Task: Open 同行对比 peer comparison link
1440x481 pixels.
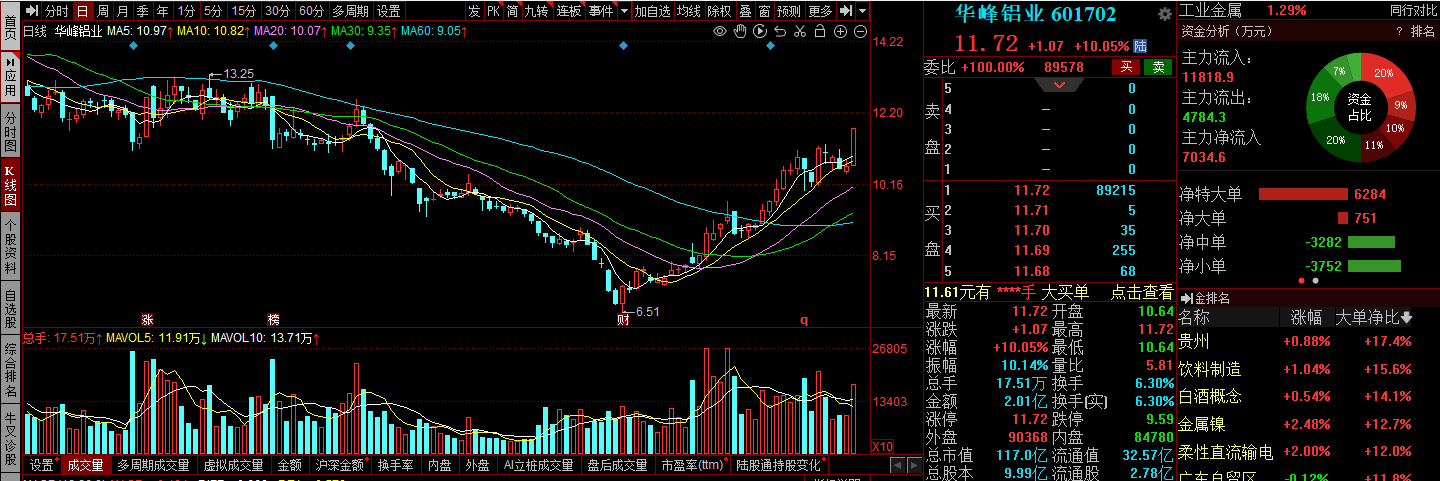Action: (1413, 10)
